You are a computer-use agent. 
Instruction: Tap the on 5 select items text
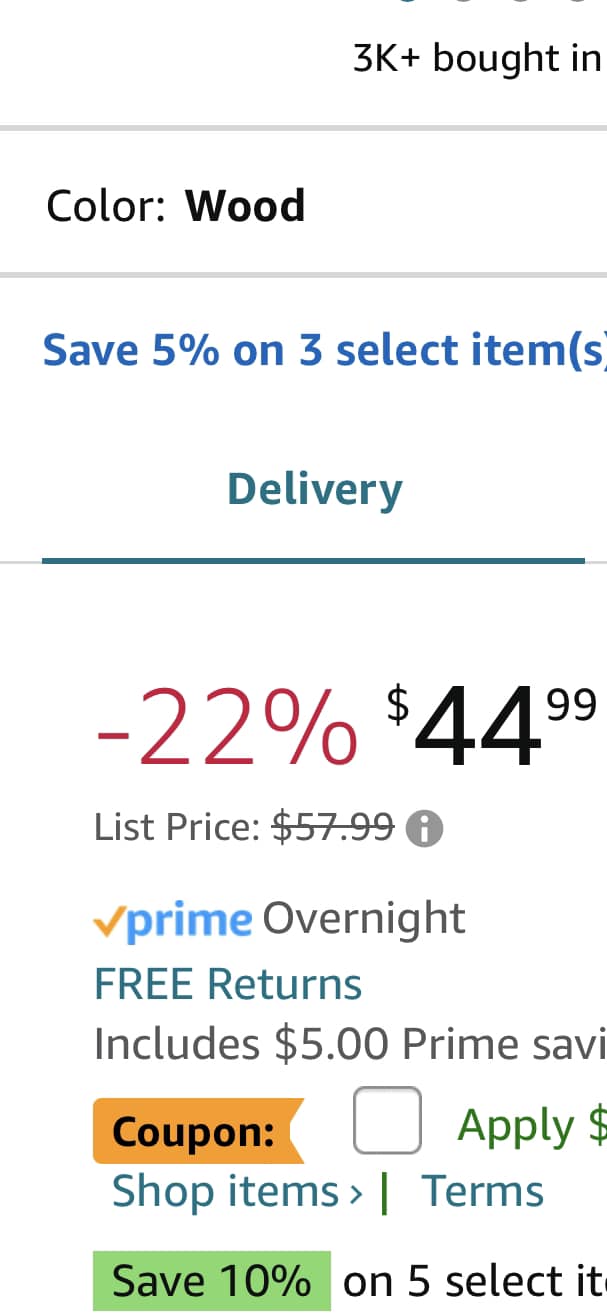coord(474,1281)
